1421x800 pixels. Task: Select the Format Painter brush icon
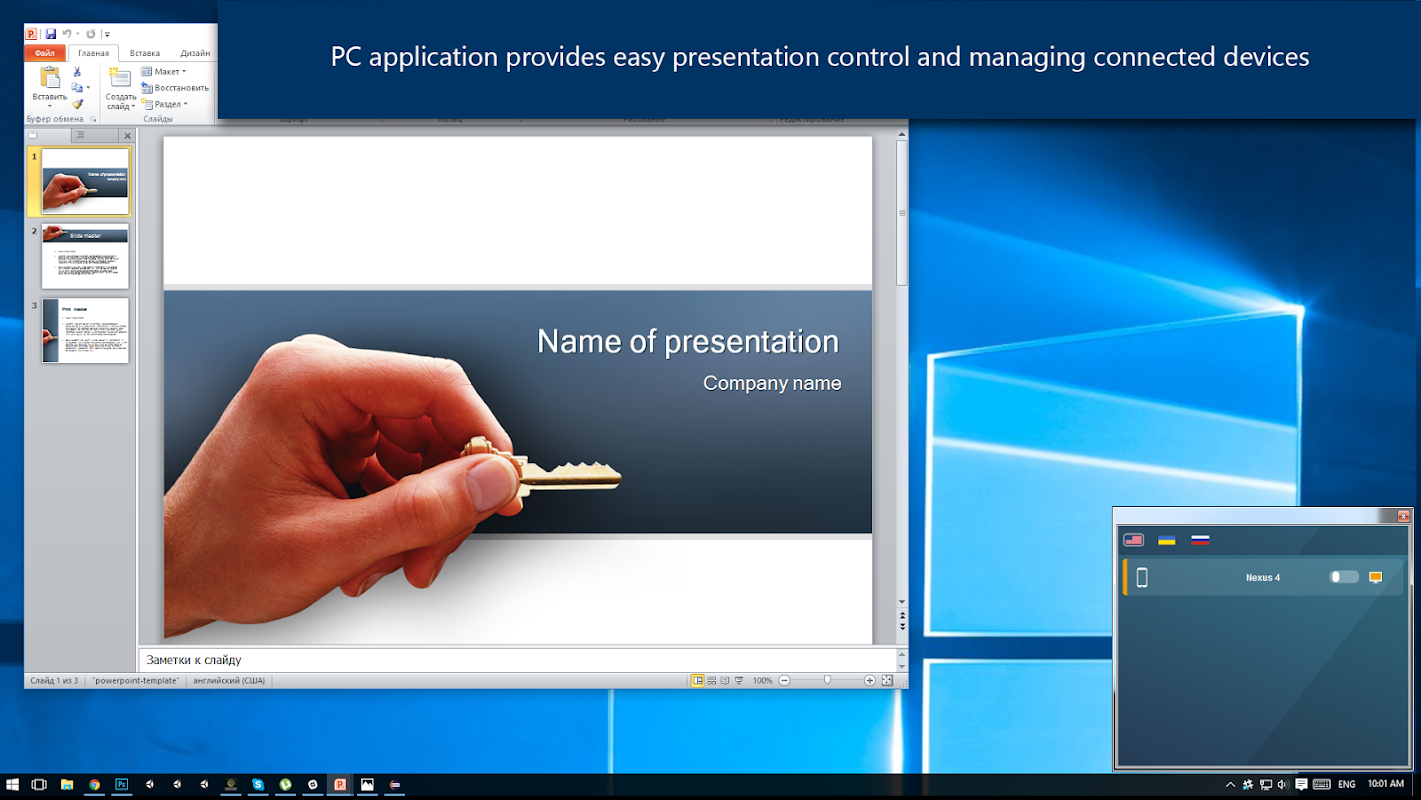(x=77, y=104)
